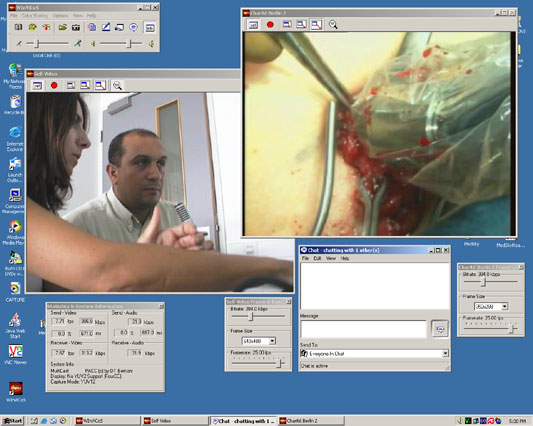The width and height of the screenshot is (533, 426).
Task: Click the magnifier zoom icon in Charité Berlin window
Action: tap(333, 24)
